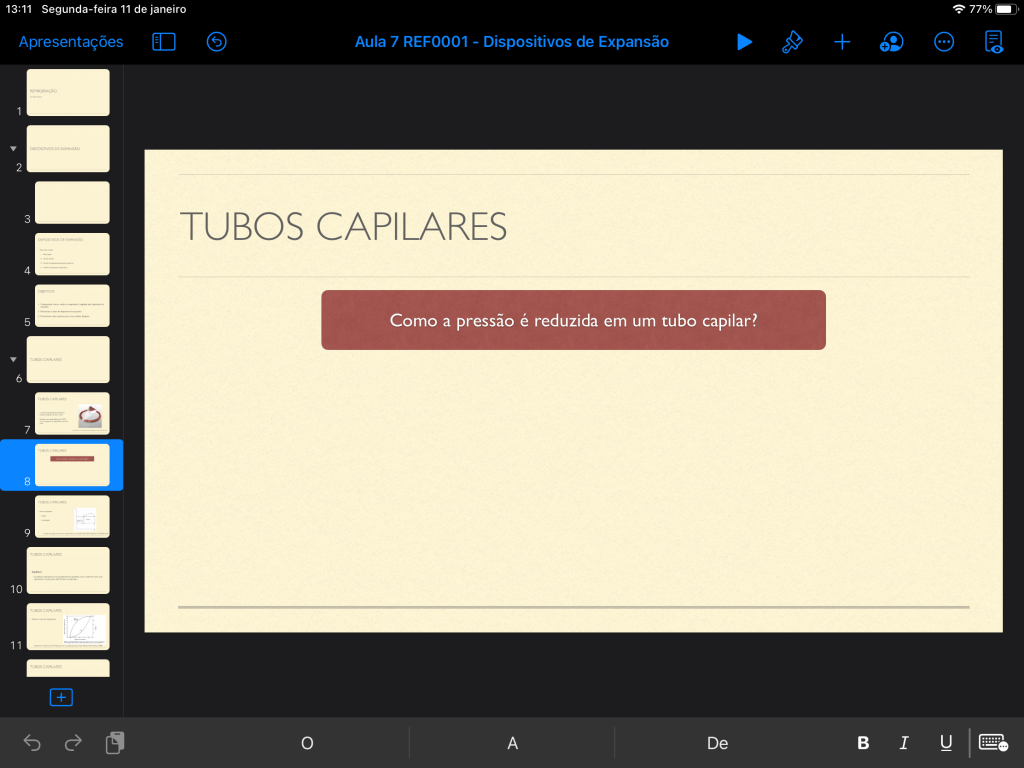The height and width of the screenshot is (768, 1024).
Task: Open the More options ellipsis menu
Action: click(x=943, y=42)
